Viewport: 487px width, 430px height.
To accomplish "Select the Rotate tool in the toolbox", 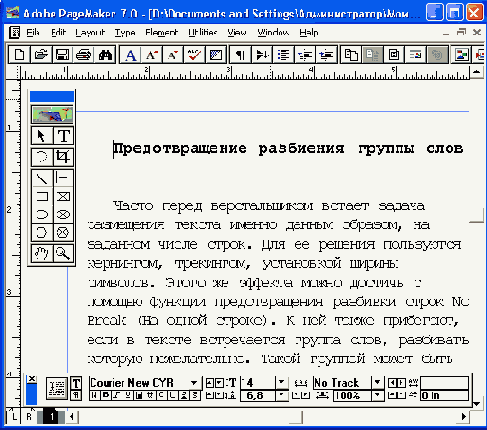I will pyautogui.click(x=41, y=157).
